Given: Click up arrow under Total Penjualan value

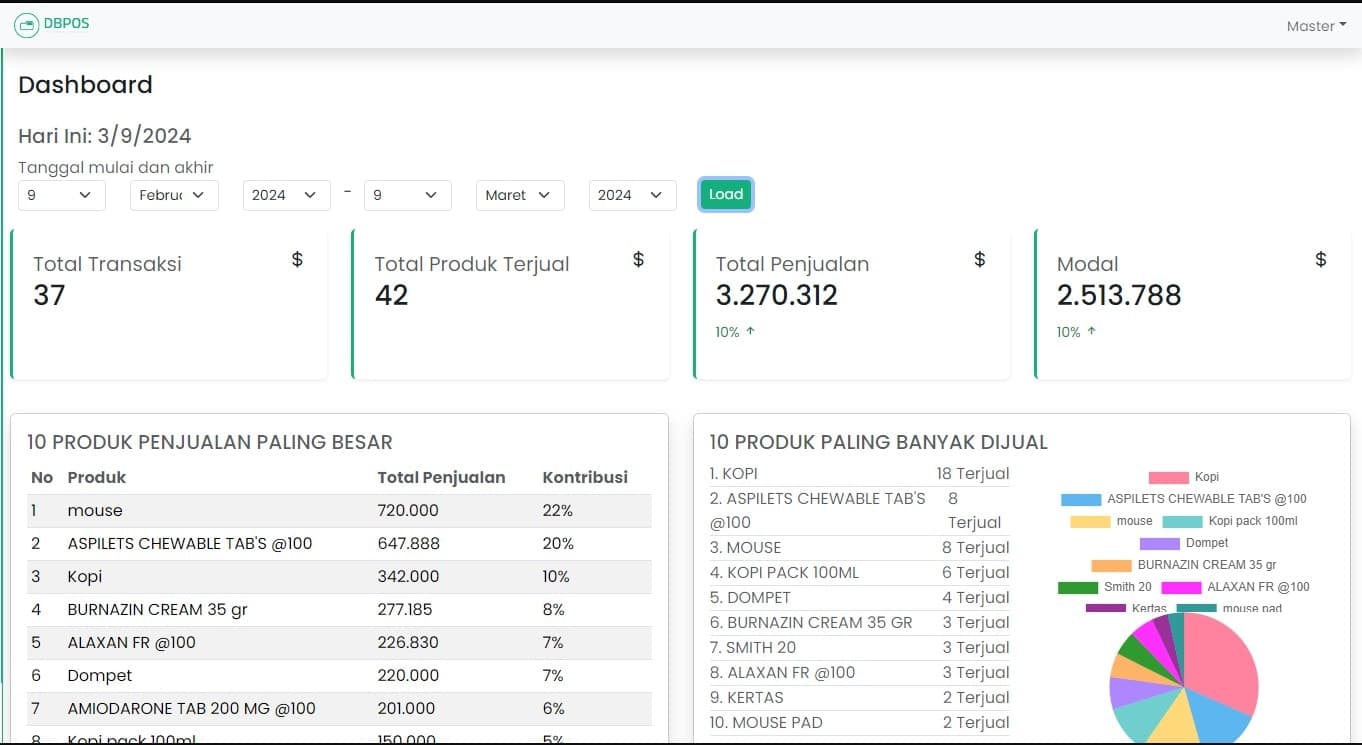Looking at the screenshot, I should 751,331.
